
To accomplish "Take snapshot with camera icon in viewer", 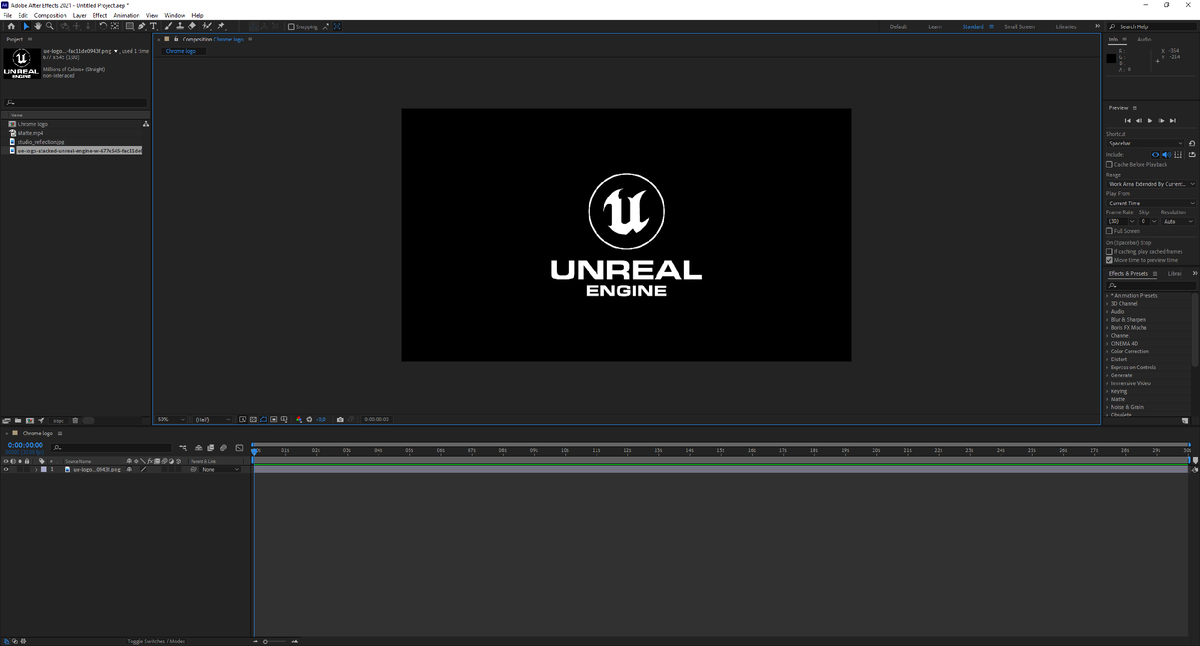I will [340, 419].
